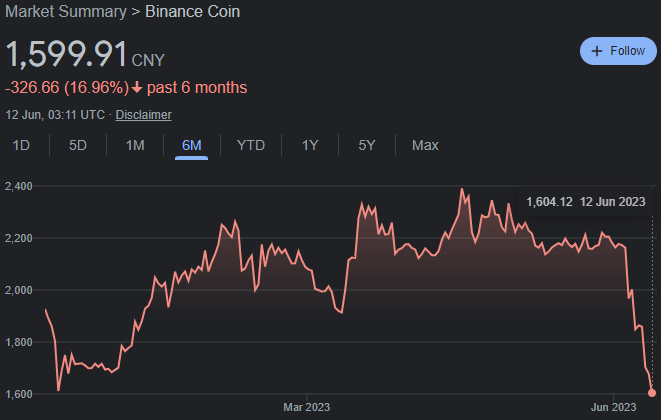Select the Max range tab

point(425,145)
